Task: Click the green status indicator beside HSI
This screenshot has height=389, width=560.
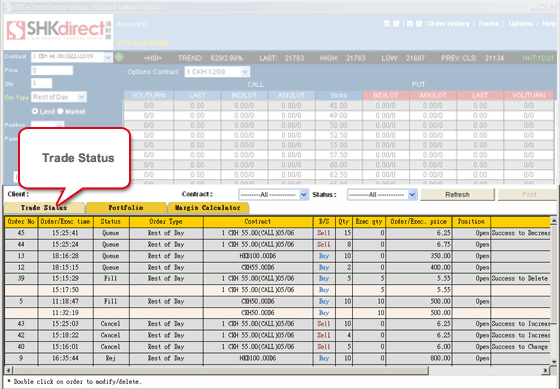Action: coord(119,57)
